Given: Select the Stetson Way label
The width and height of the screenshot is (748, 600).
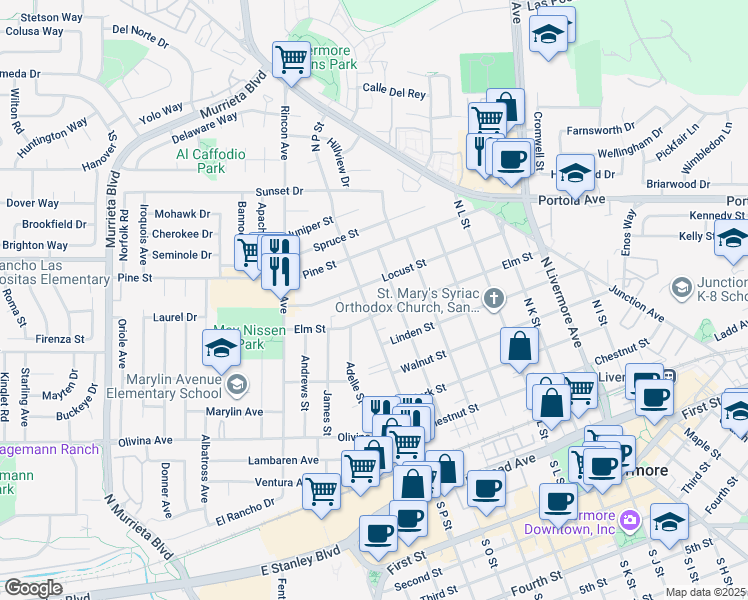Looking at the screenshot, I should pyautogui.click(x=51, y=17).
